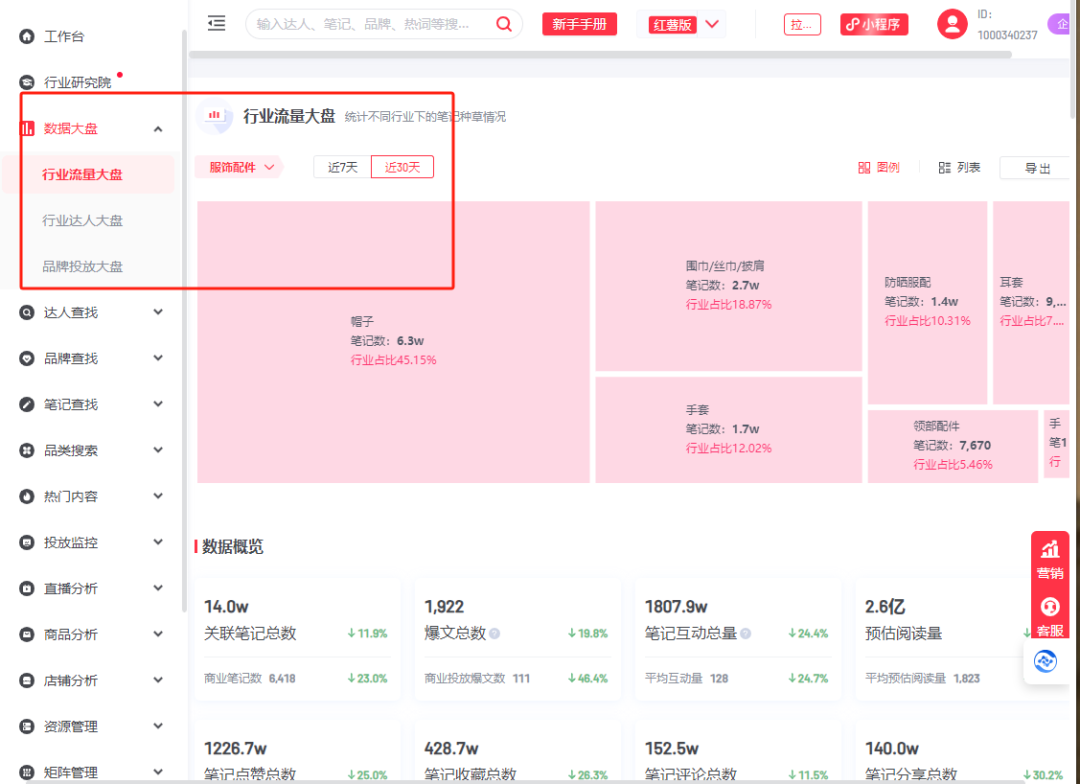Click the 直播分析 sidebar icon
1080x784 pixels.
pos(26,588)
